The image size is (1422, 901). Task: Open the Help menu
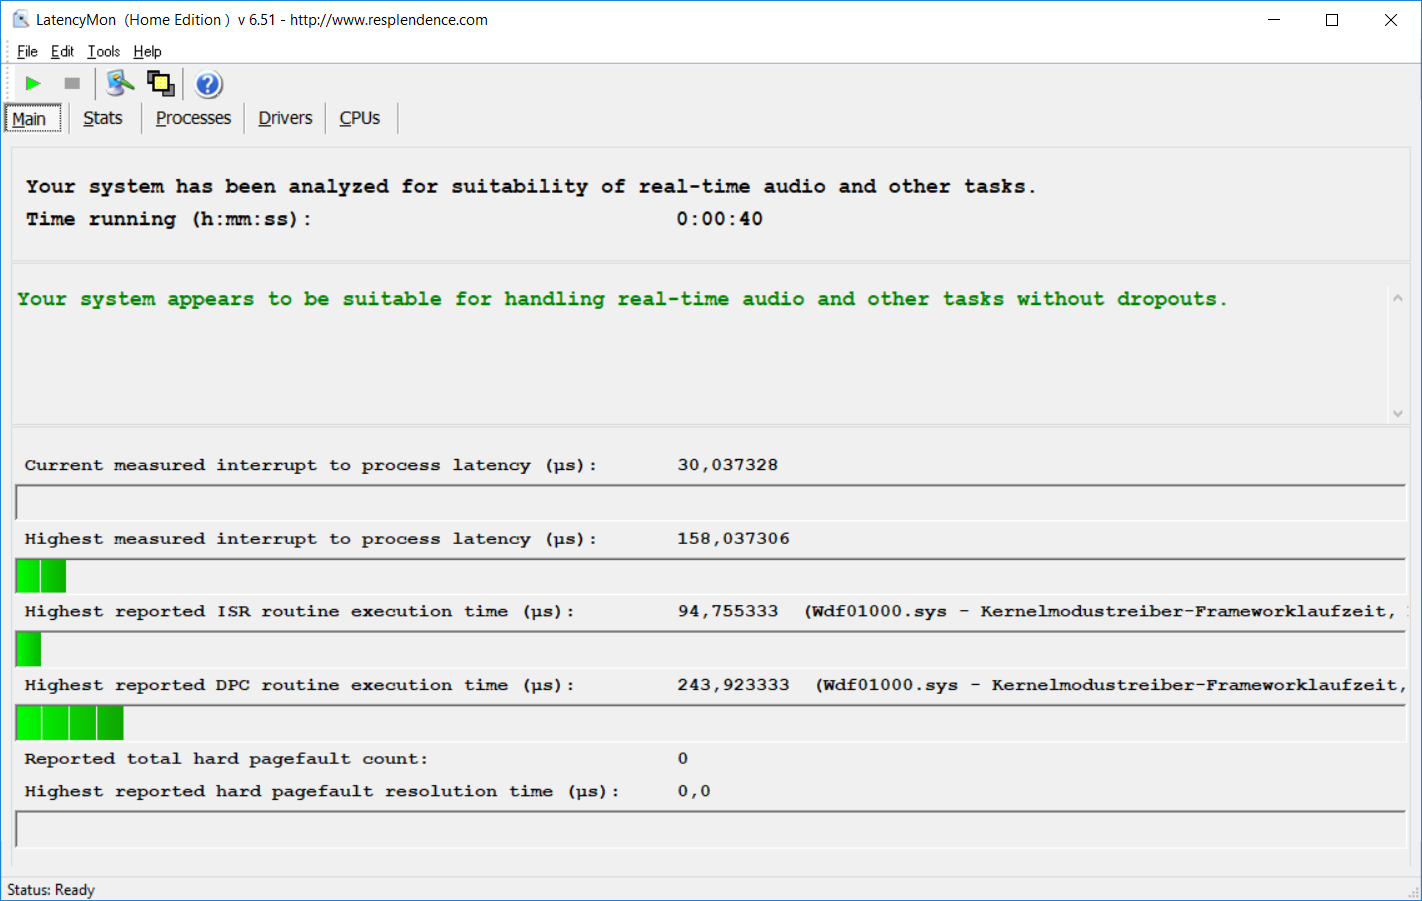coord(147,52)
